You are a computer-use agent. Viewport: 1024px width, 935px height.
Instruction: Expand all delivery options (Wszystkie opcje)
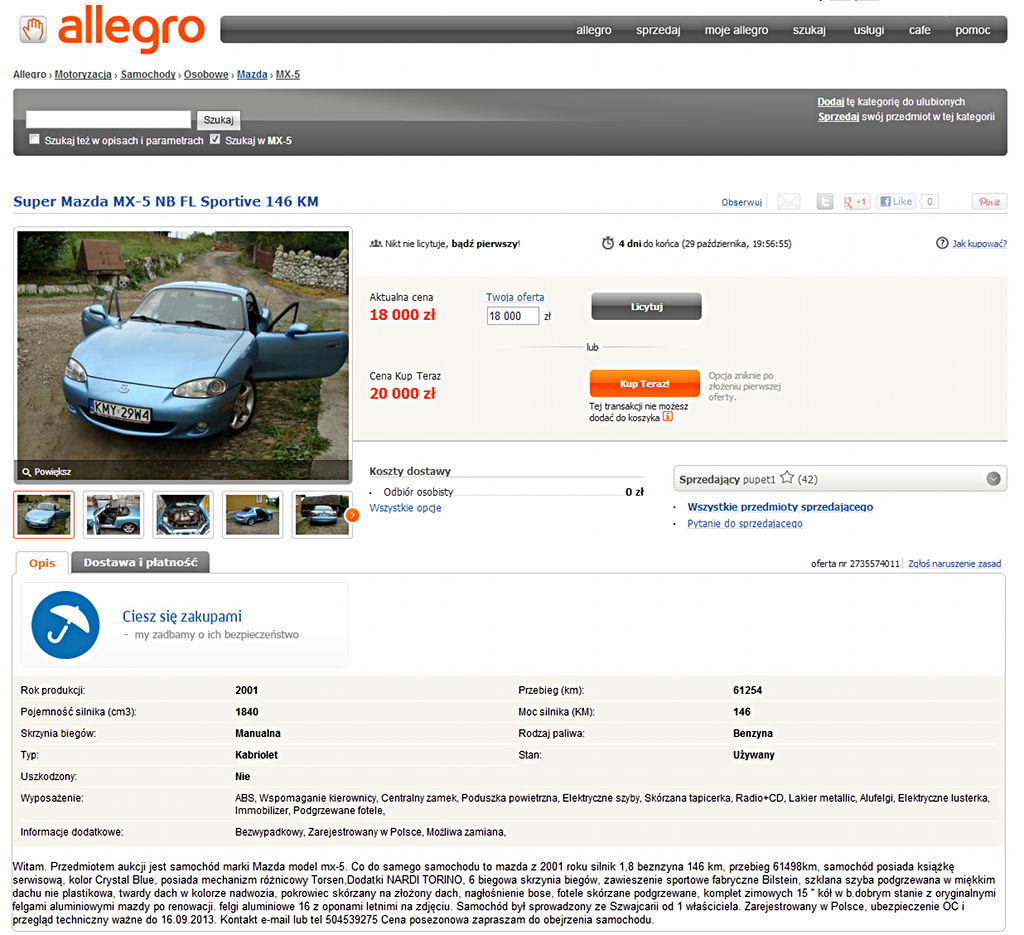point(405,508)
